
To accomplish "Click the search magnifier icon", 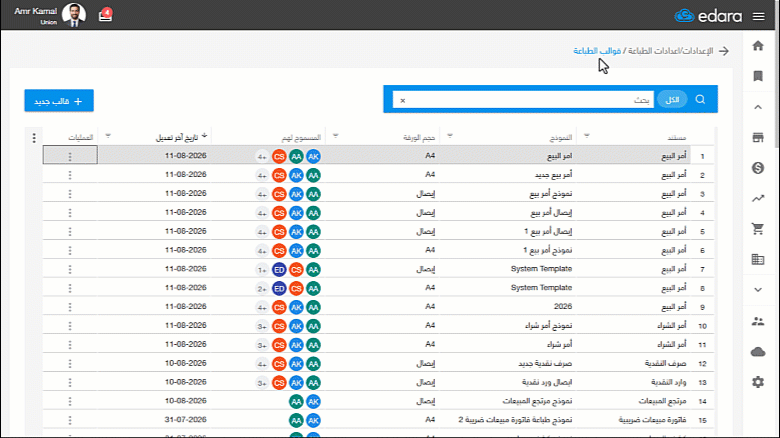I will (x=700, y=99).
